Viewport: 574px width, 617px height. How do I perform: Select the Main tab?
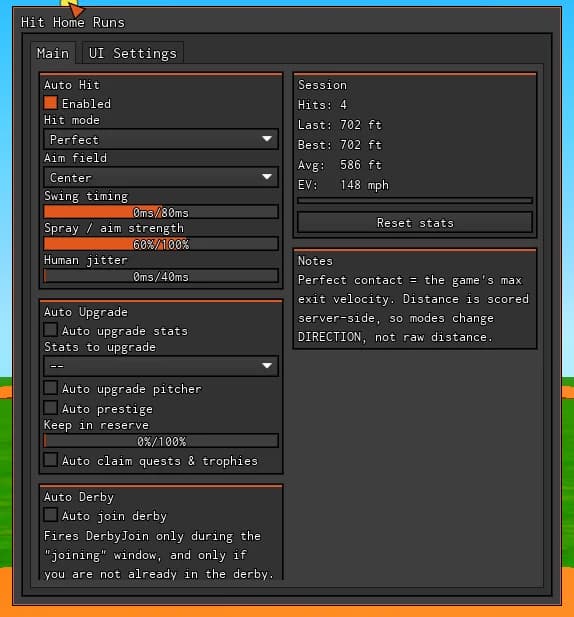[x=53, y=53]
